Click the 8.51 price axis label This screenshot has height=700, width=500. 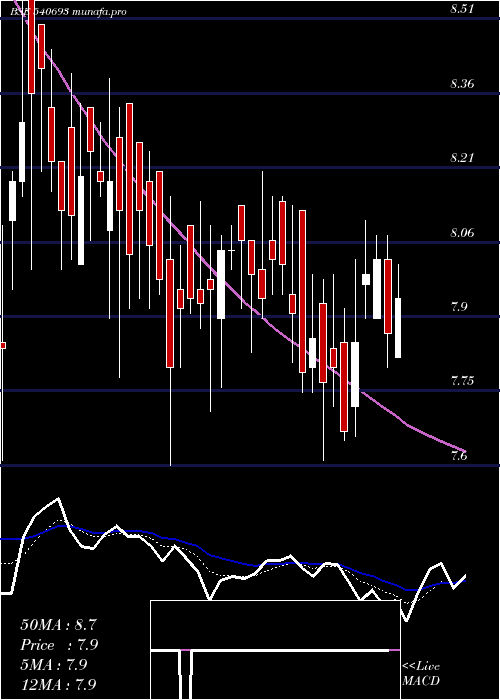click(x=462, y=9)
